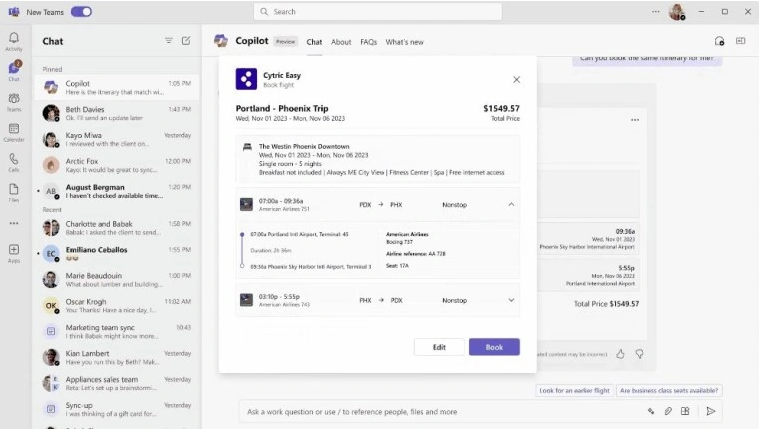The width and height of the screenshot is (759, 432).
Task: Open the Charlotte and Babak chat
Action: pos(117,228)
